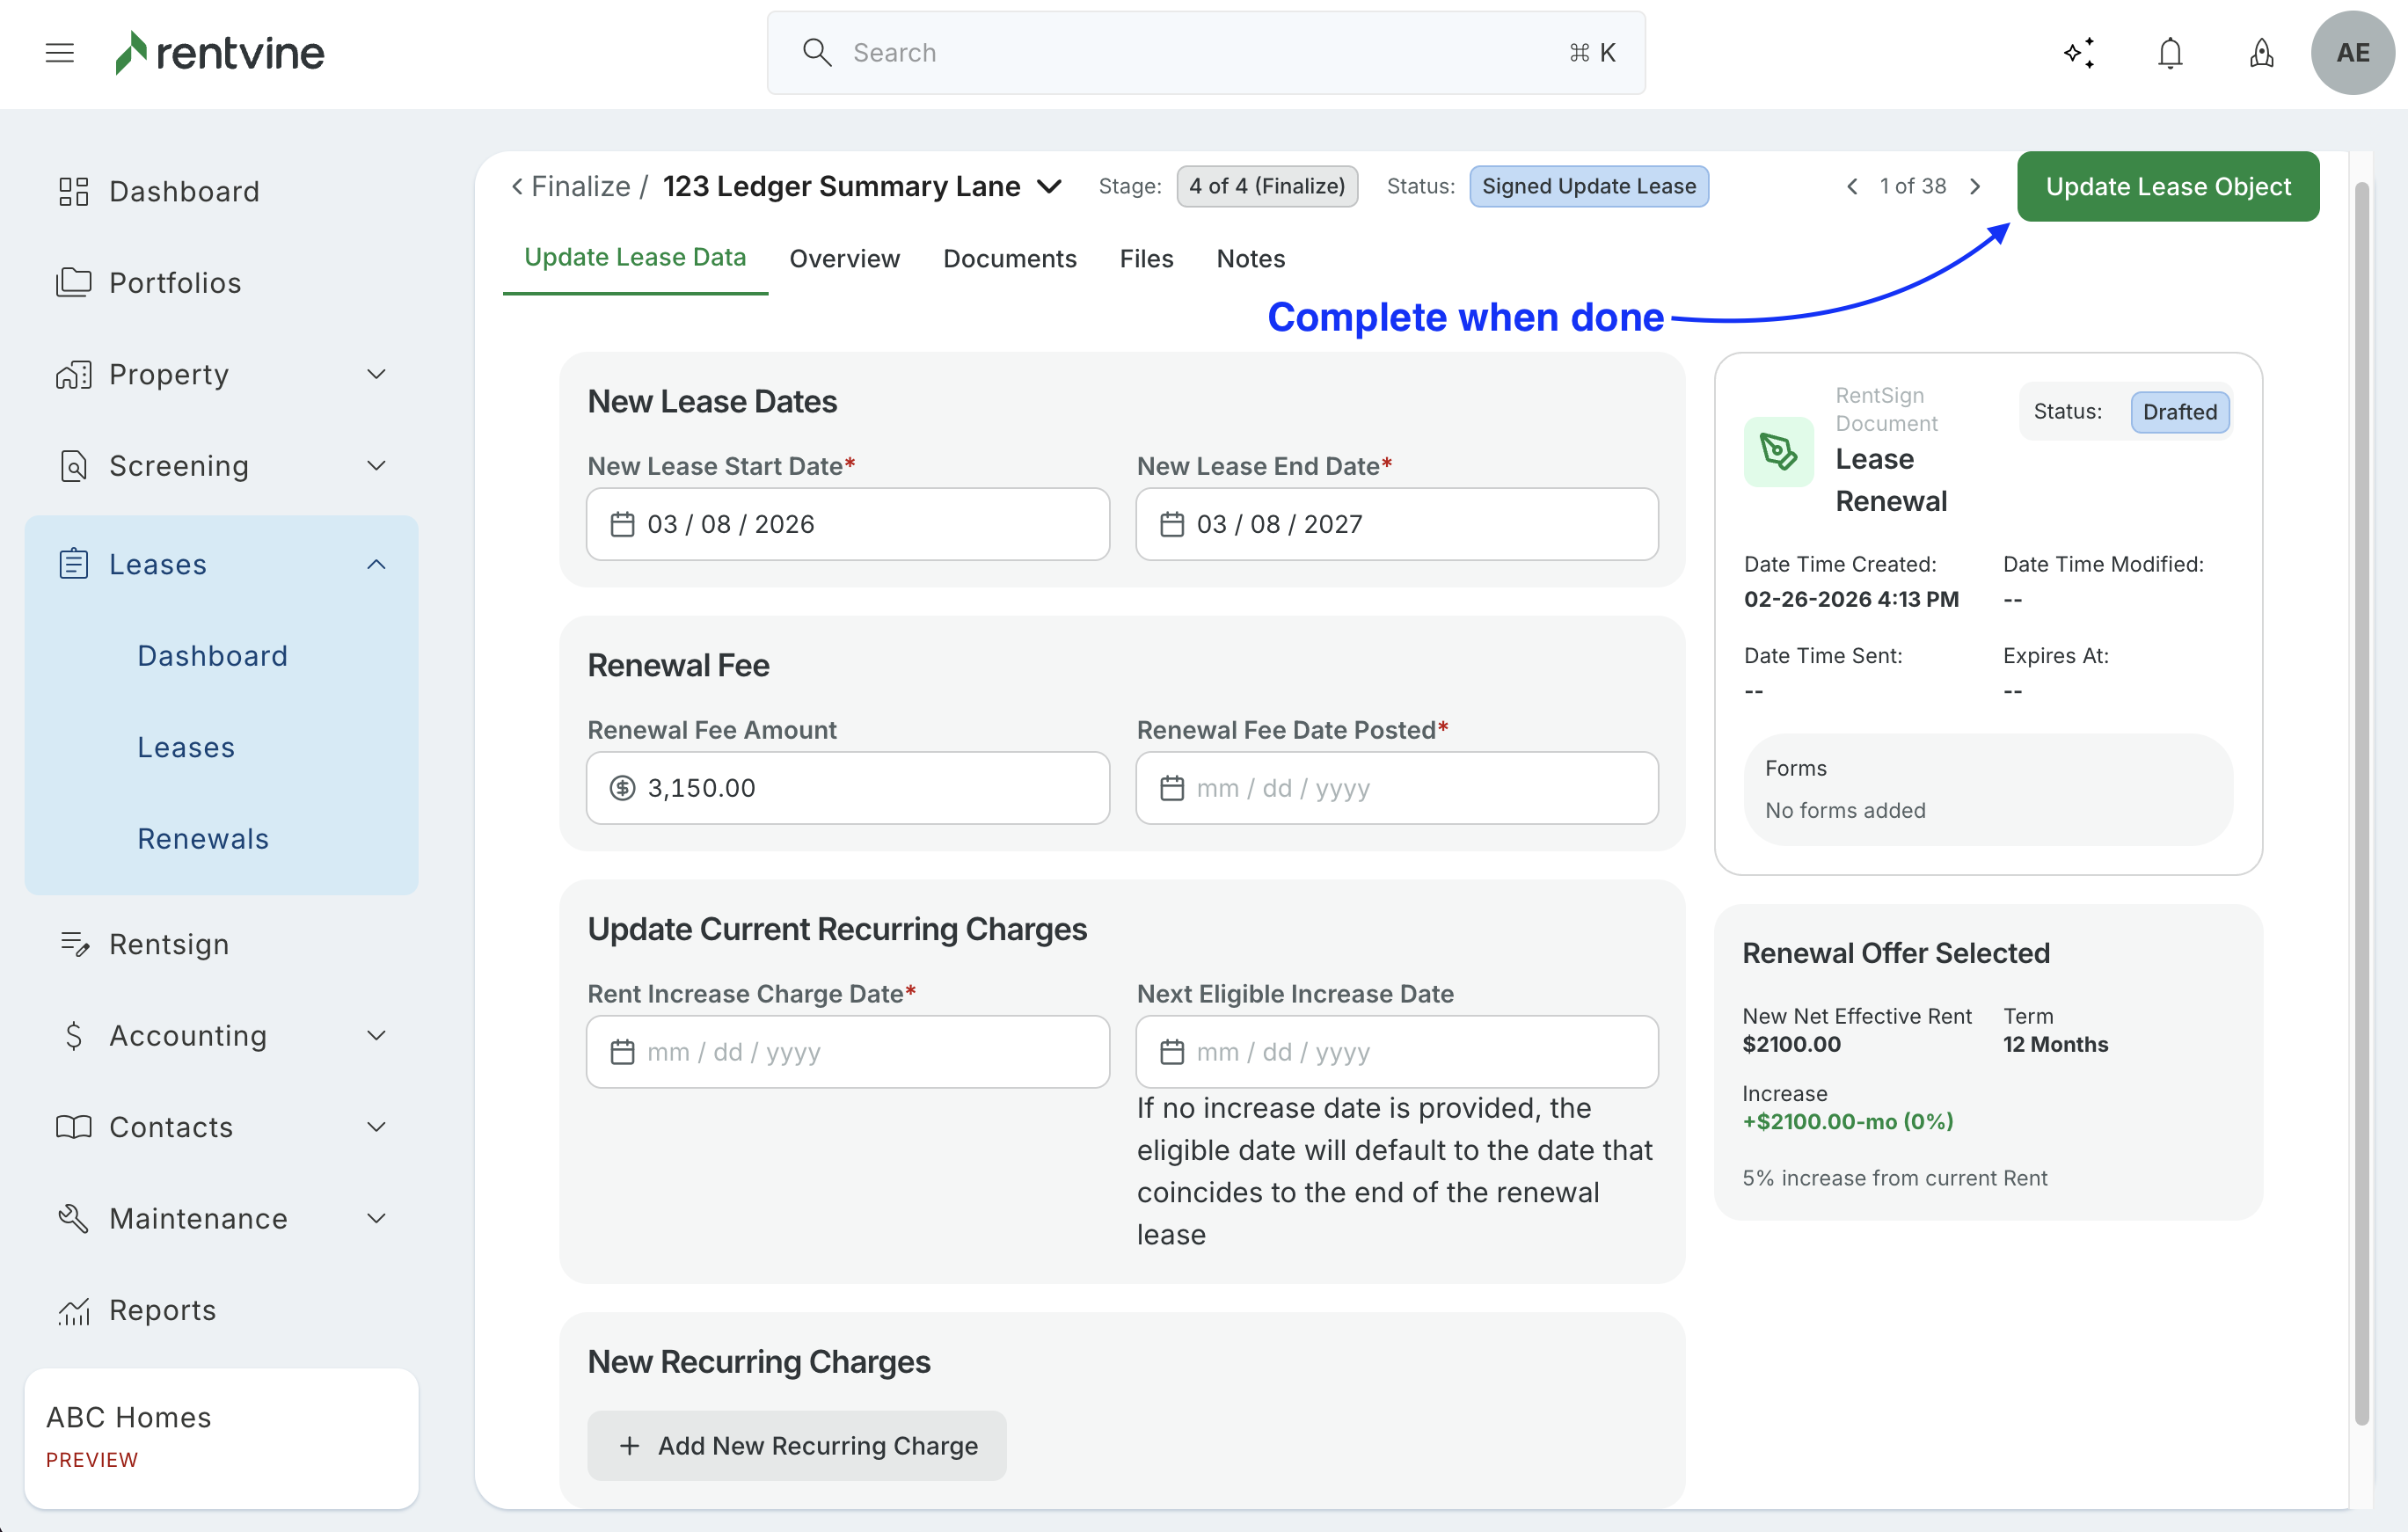
Task: Click the Renewal Fee Date Posted field
Action: (1396, 788)
